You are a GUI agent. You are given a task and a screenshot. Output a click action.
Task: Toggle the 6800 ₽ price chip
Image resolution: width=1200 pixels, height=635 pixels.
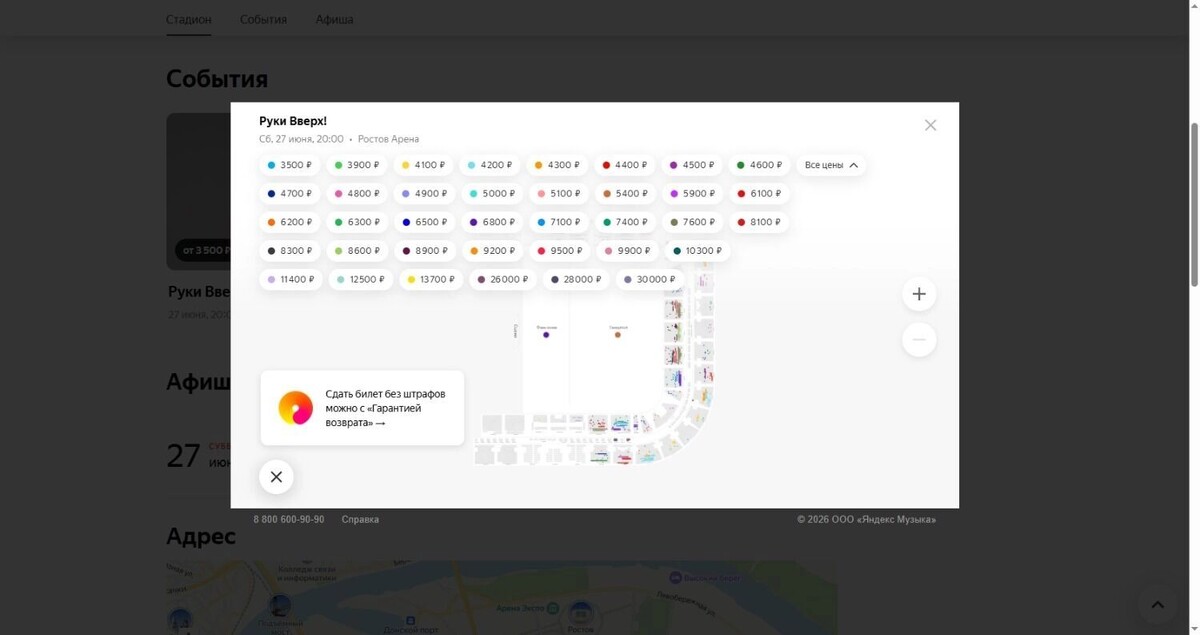pyautogui.click(x=492, y=222)
